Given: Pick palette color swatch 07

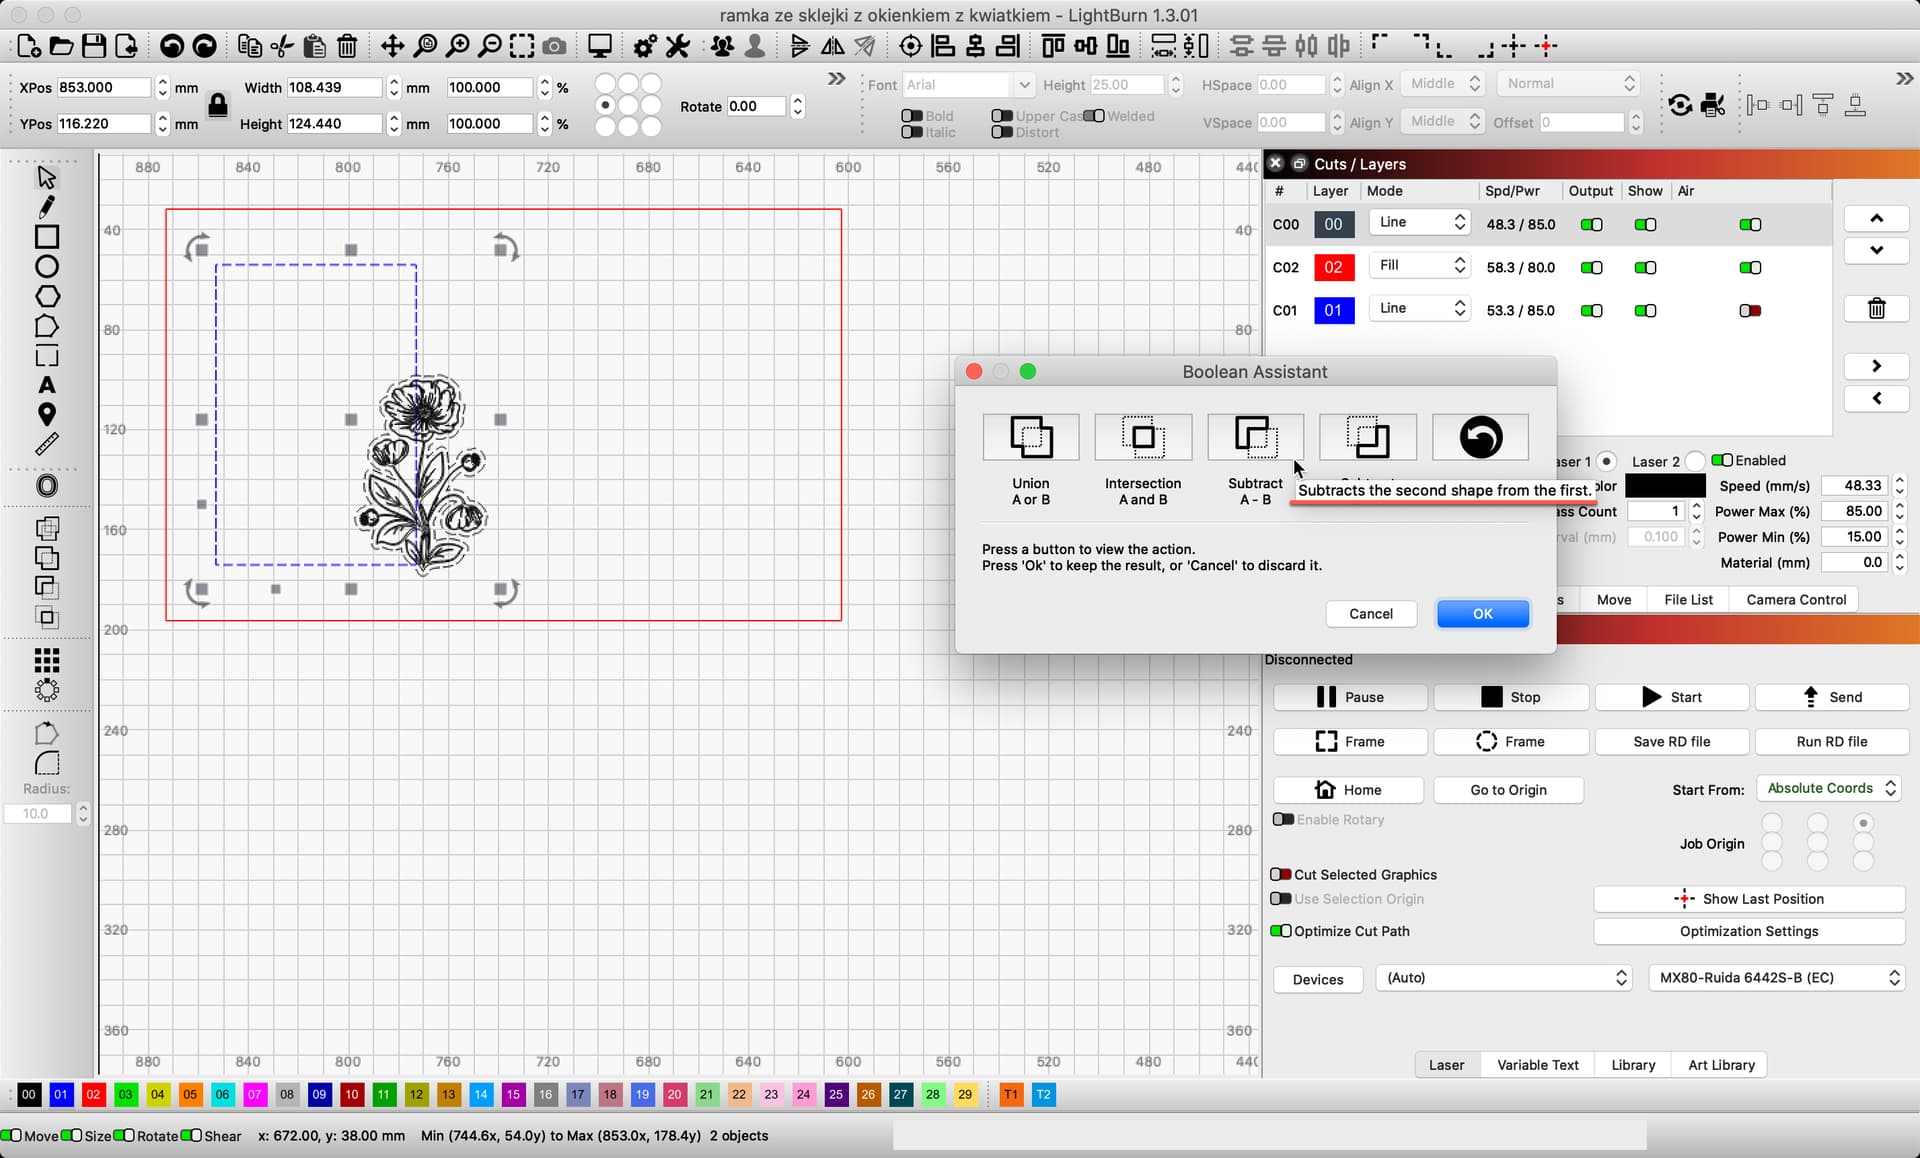Looking at the screenshot, I should click(x=254, y=1095).
